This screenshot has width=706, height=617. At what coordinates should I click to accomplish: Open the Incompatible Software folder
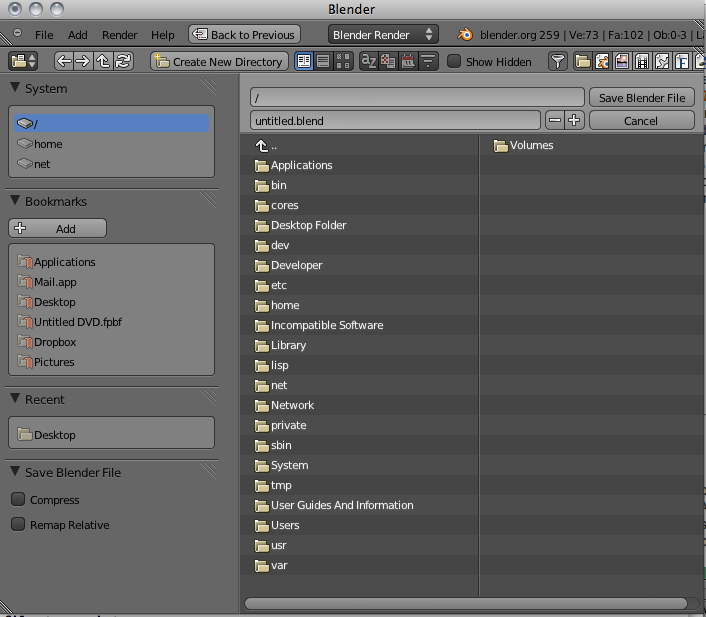coord(359,325)
